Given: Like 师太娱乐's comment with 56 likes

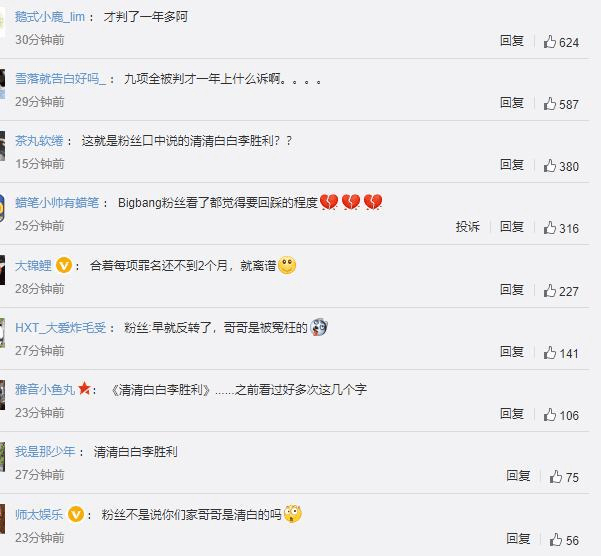Looking at the screenshot, I should click(564, 540).
